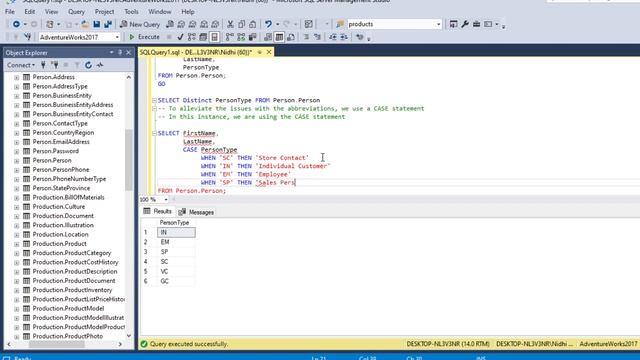Click the Save All icon

(108, 24)
